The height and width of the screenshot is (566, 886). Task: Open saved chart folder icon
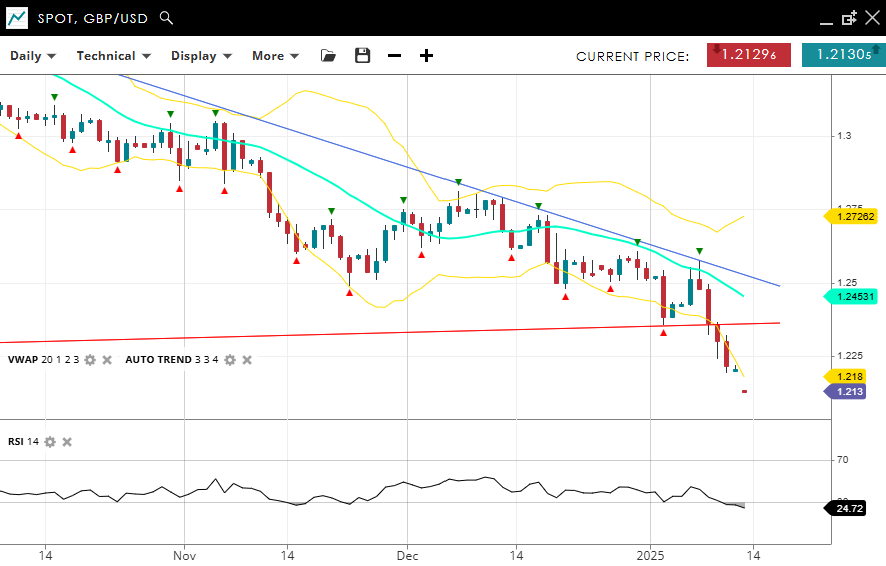point(328,56)
